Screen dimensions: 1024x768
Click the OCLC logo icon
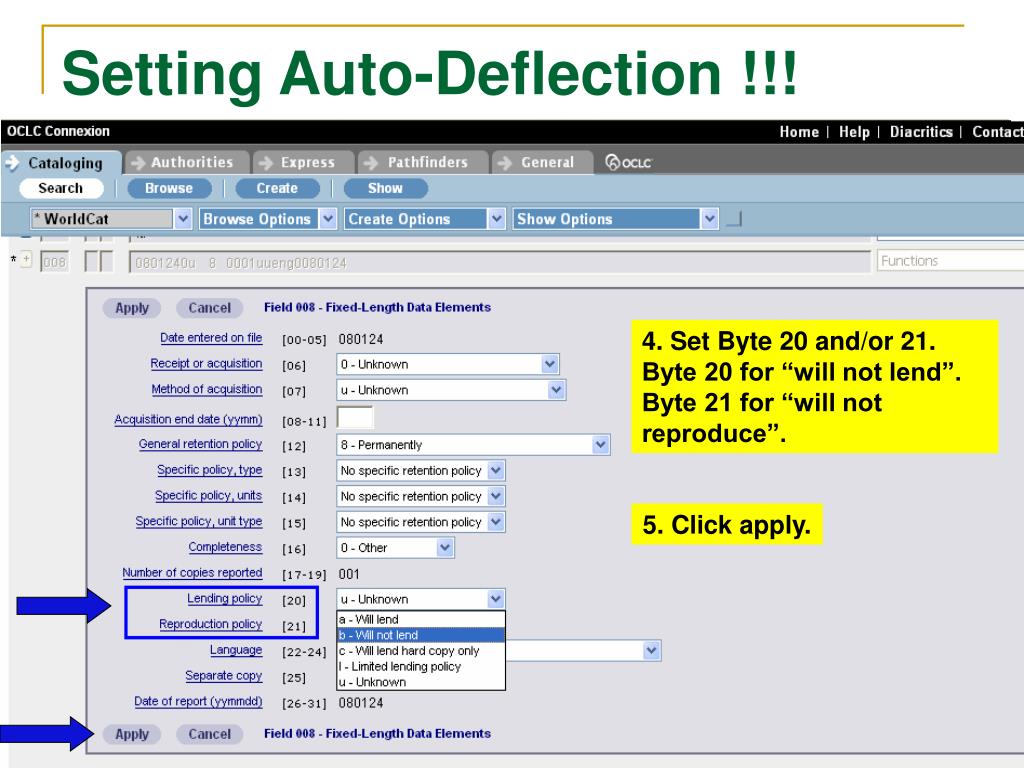point(628,163)
